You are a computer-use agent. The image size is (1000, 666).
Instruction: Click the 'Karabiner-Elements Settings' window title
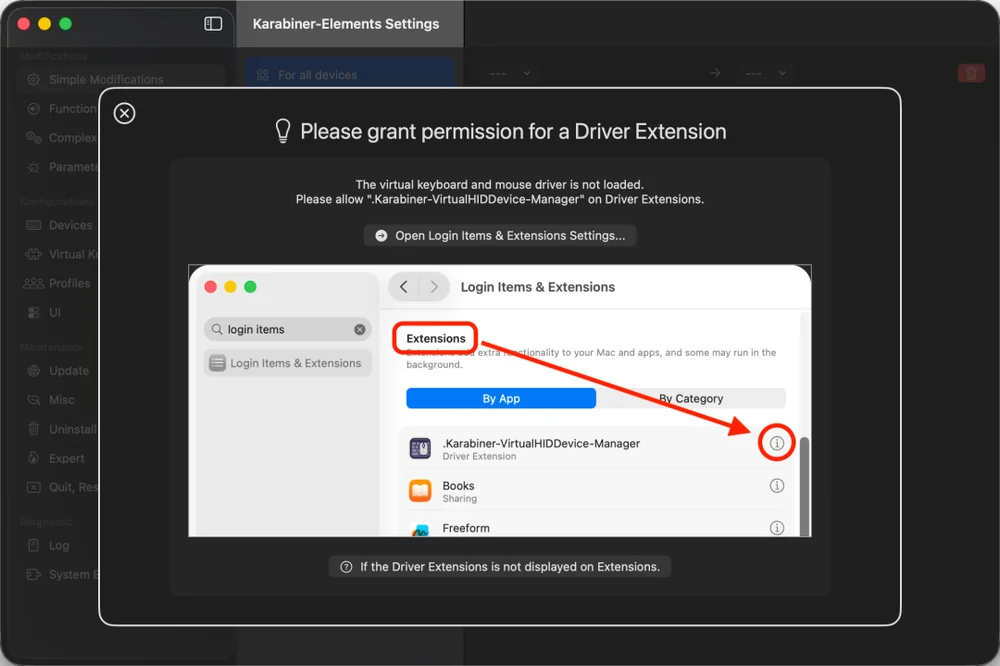click(x=346, y=24)
